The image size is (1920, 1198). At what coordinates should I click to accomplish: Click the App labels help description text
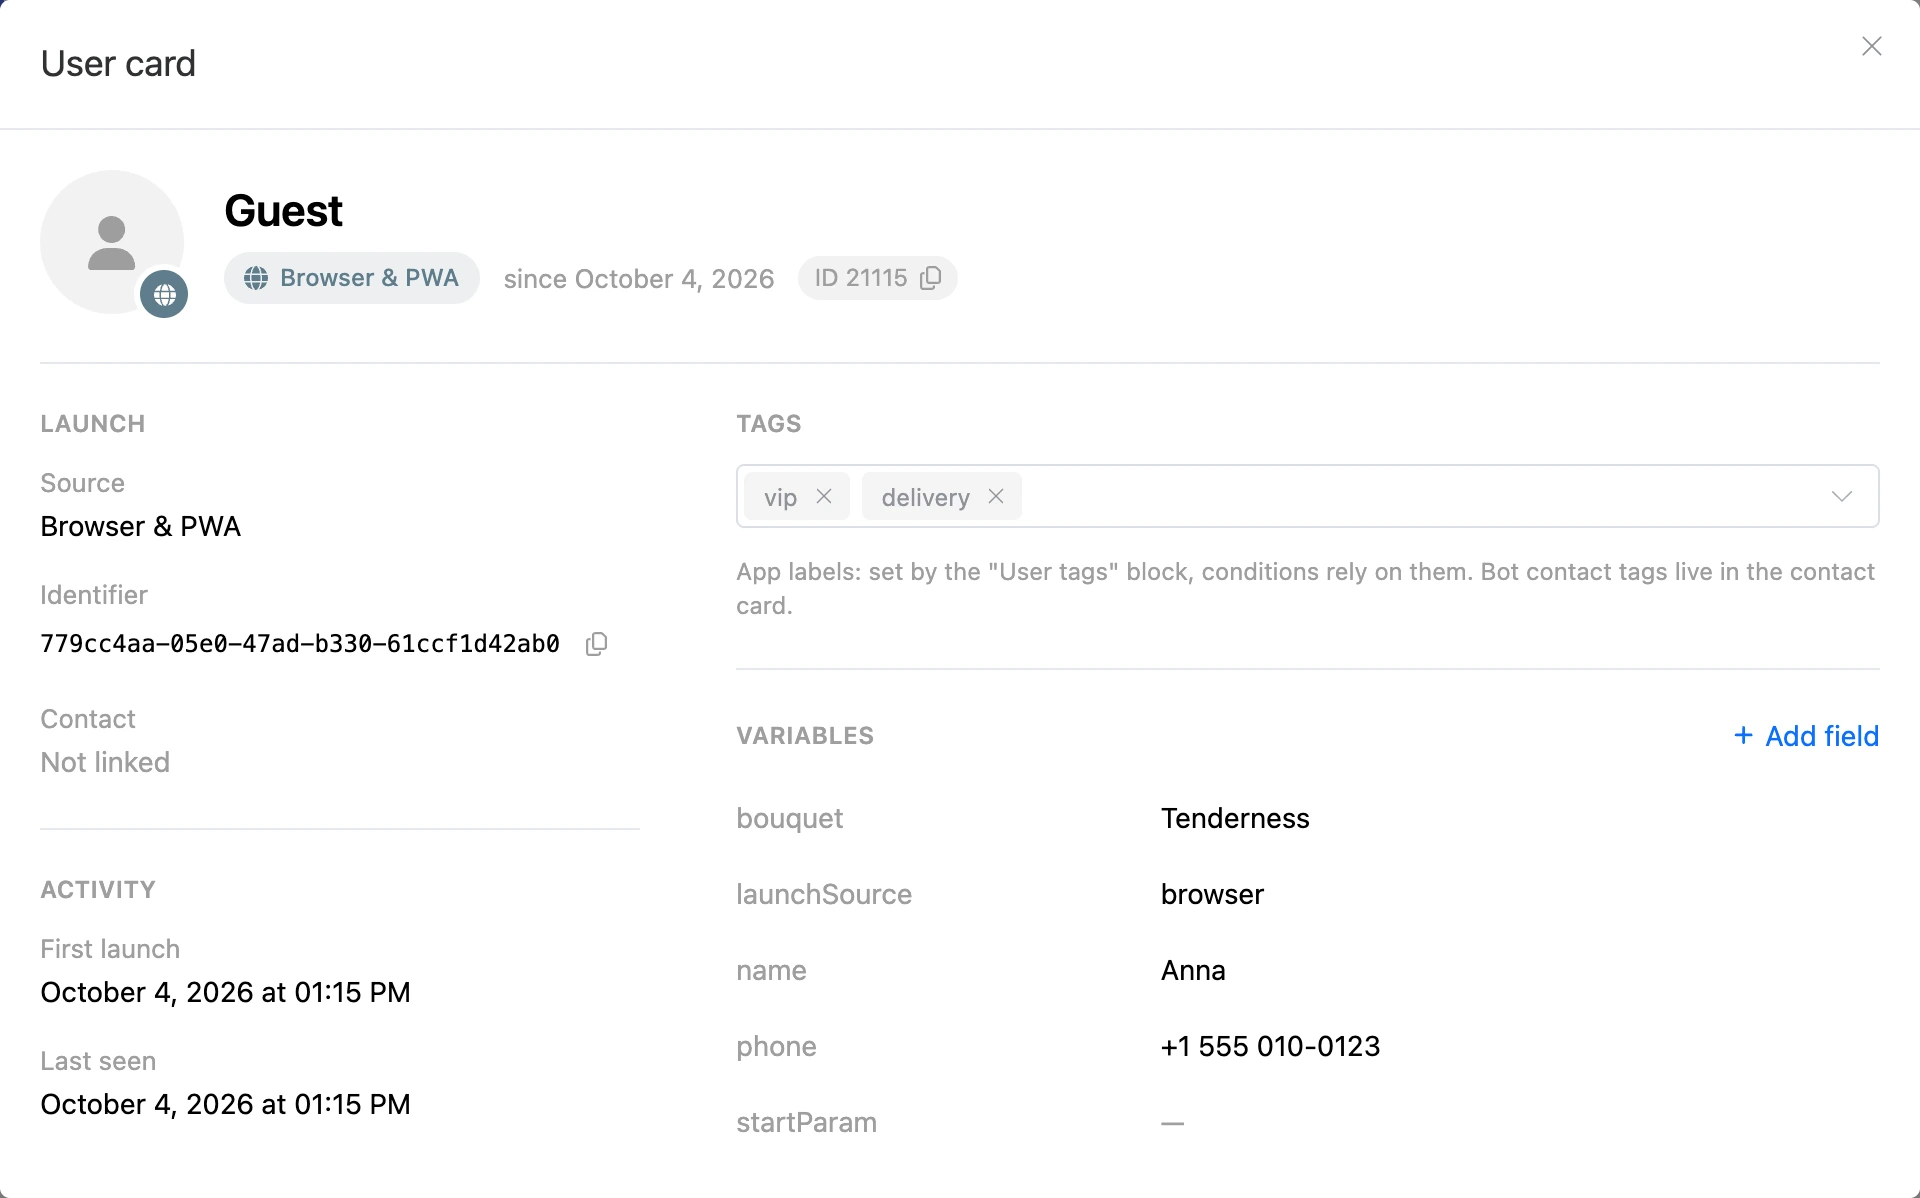click(1306, 588)
